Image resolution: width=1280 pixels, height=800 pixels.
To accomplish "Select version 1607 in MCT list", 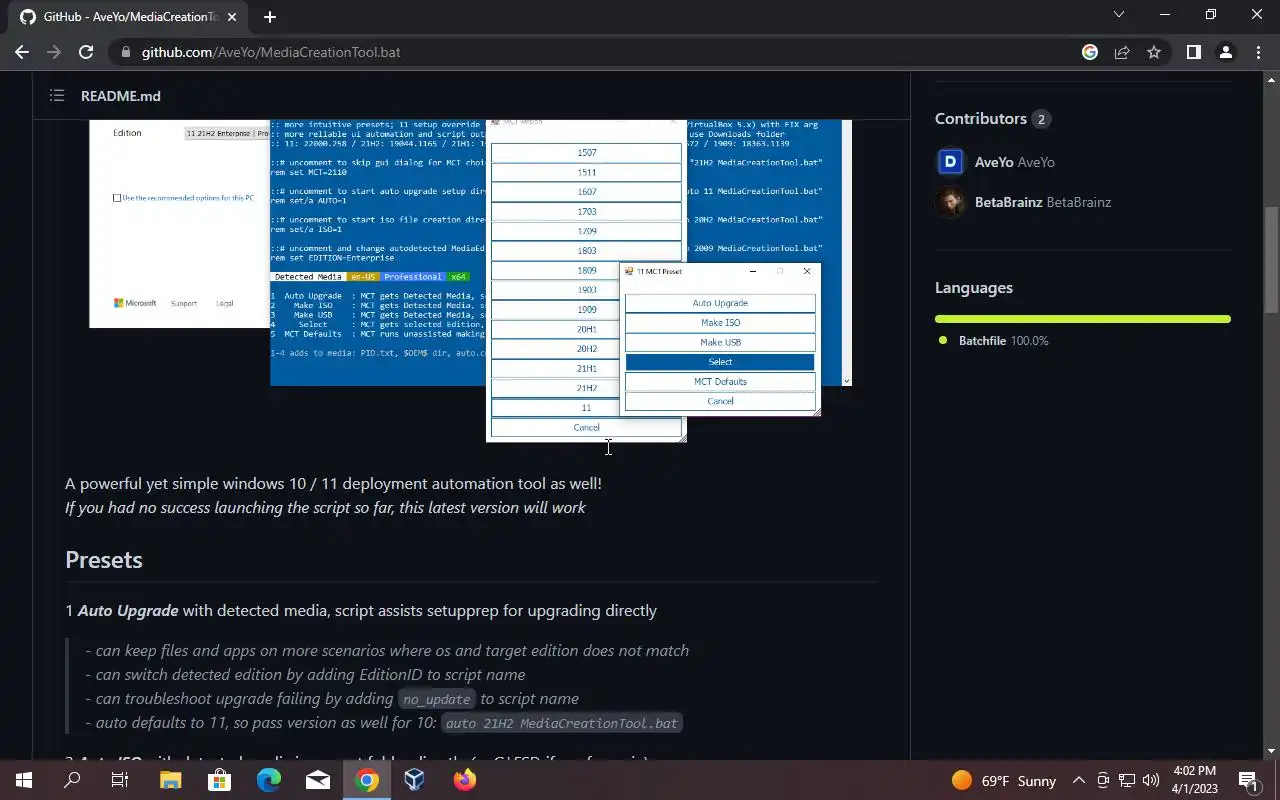I will (587, 192).
